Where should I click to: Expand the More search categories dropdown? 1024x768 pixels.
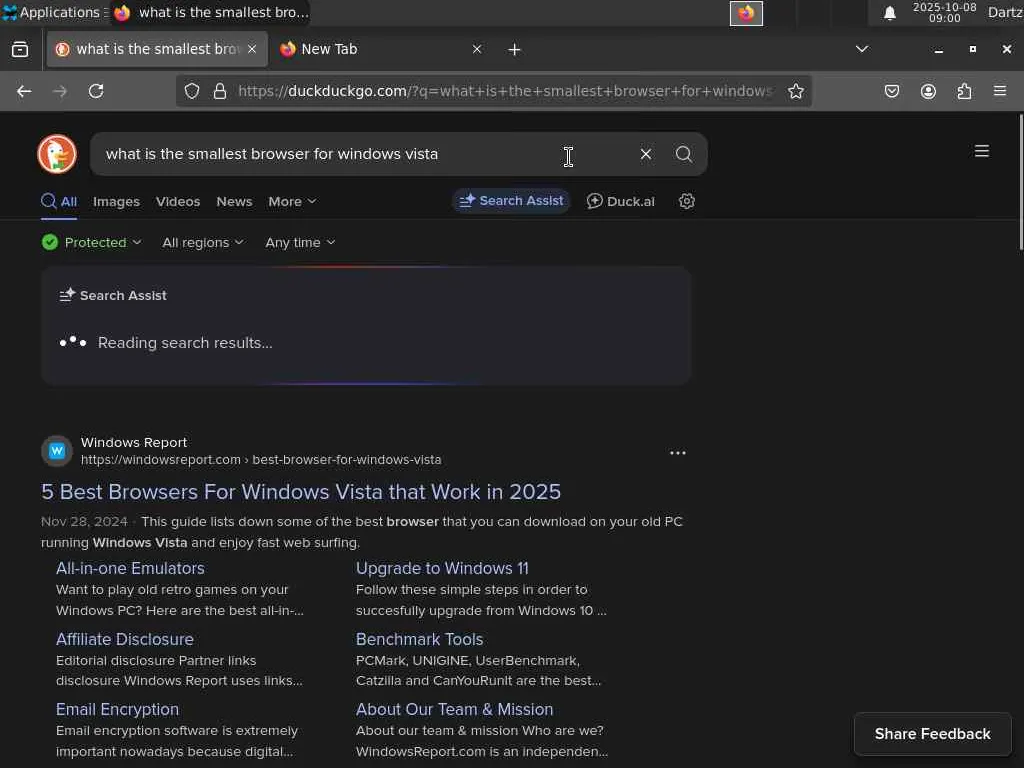point(292,201)
